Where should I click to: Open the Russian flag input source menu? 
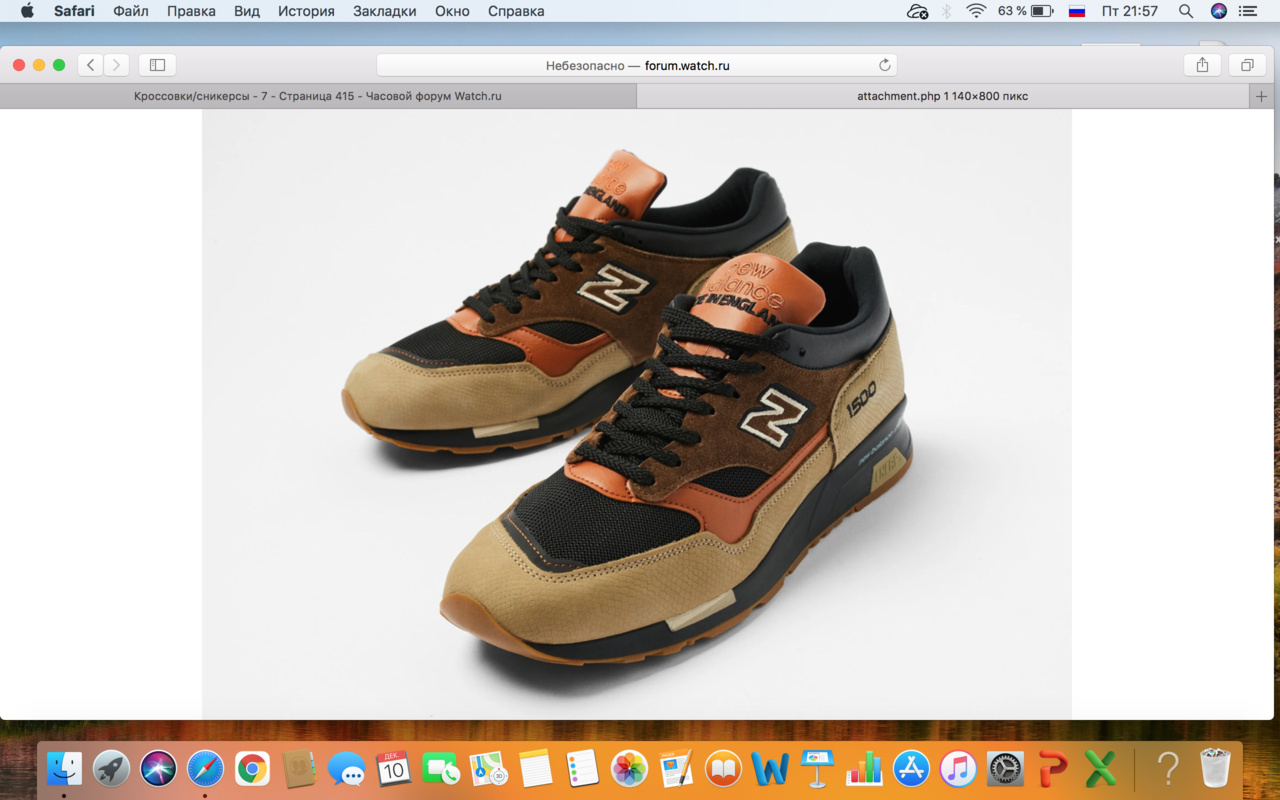1077,11
